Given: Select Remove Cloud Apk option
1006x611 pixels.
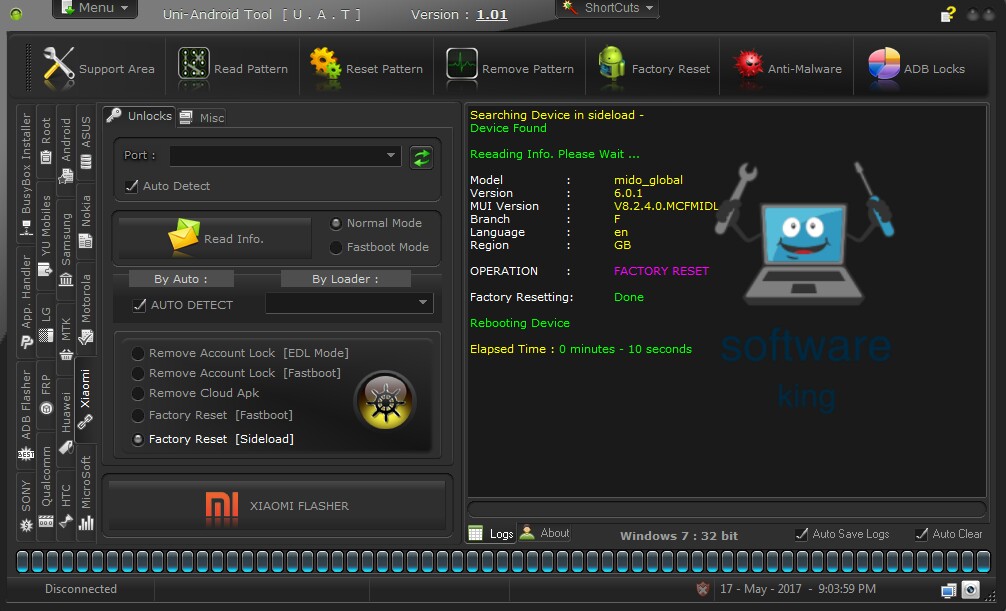Looking at the screenshot, I should click(137, 393).
